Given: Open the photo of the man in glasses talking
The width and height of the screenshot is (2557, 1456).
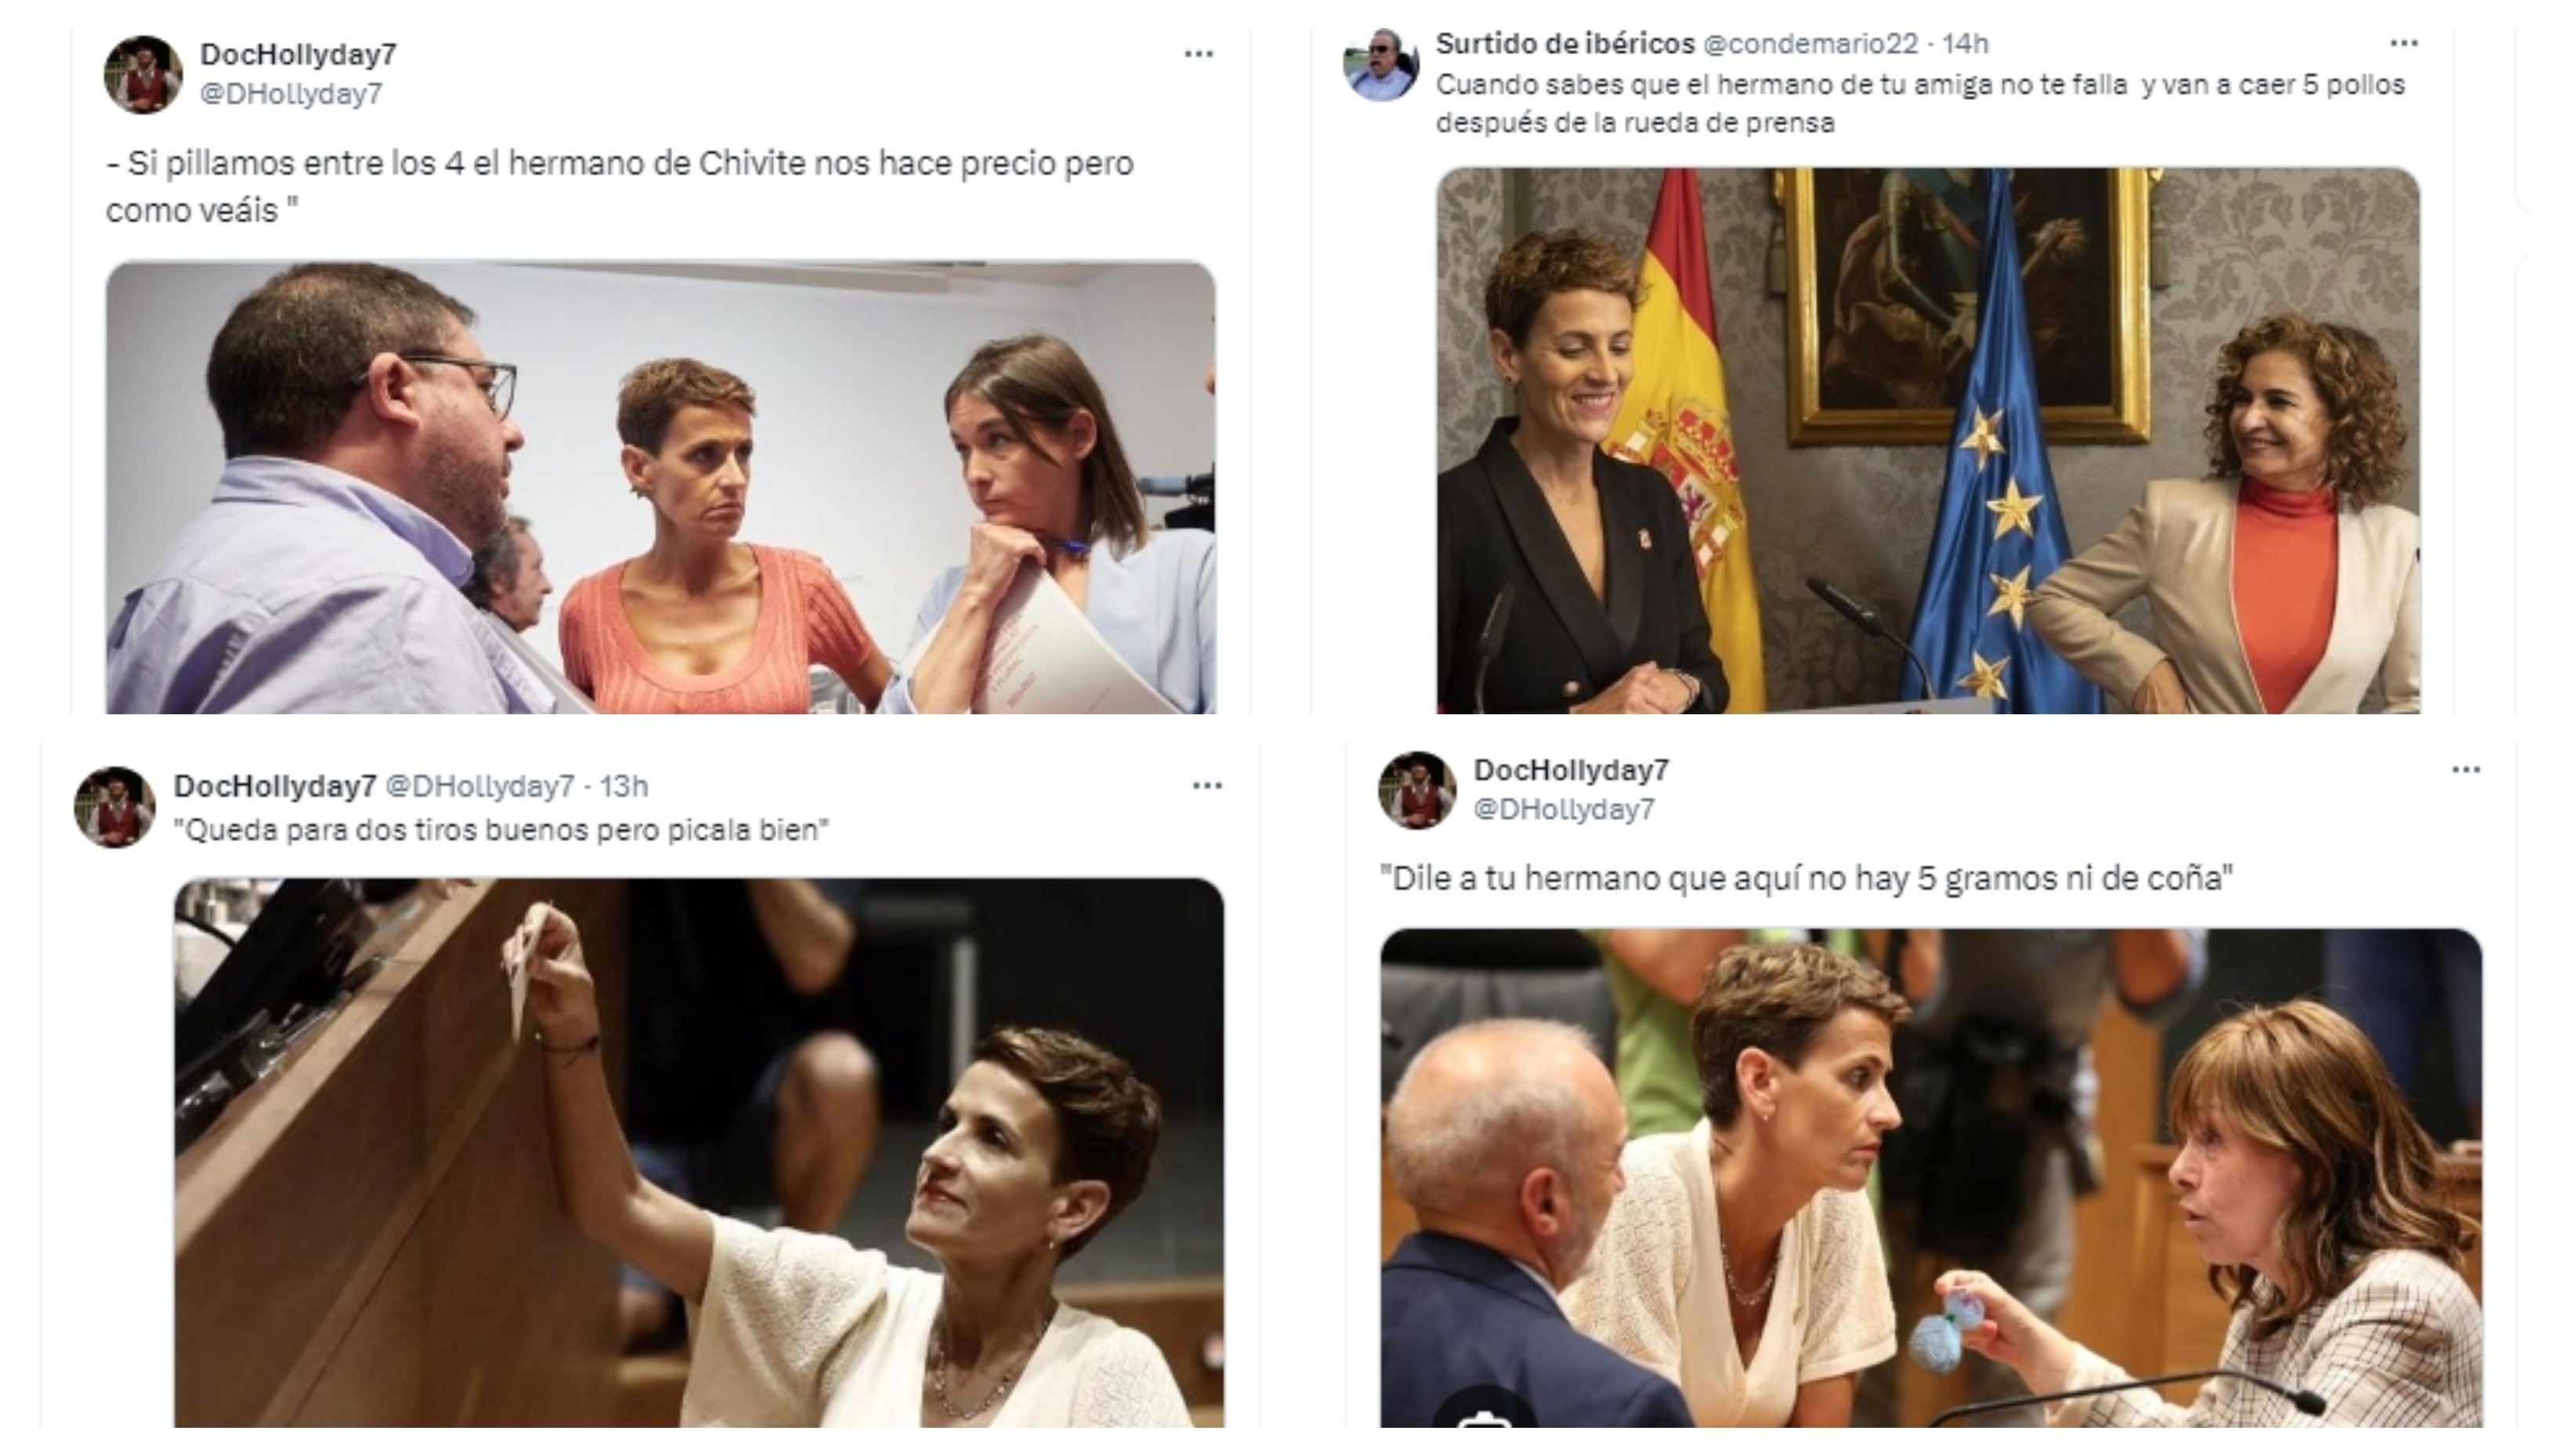Looking at the screenshot, I should tap(660, 487).
